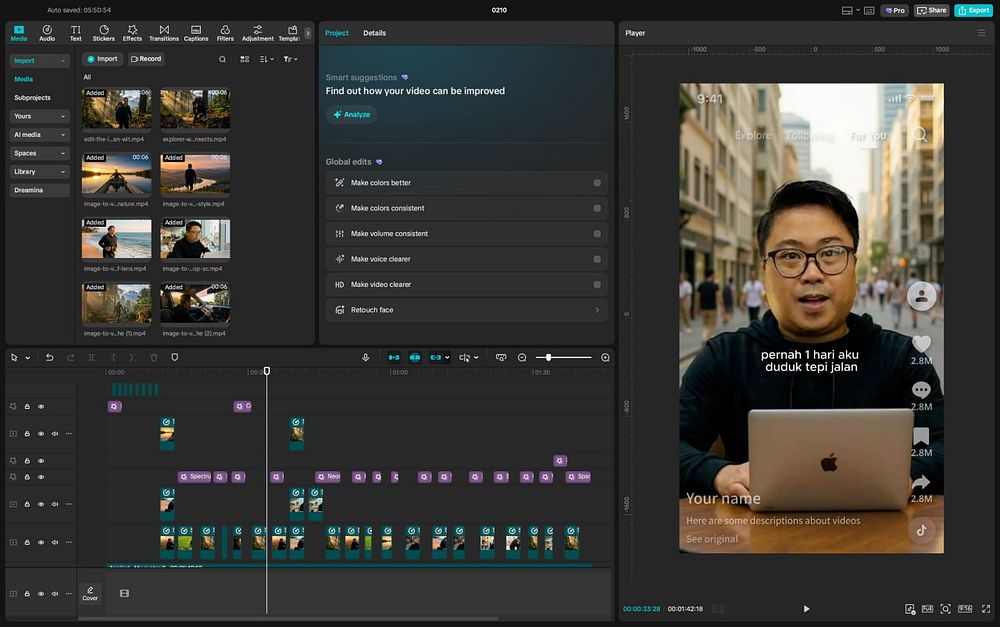Play the video in Player panel
1000x627 pixels.
[806, 608]
